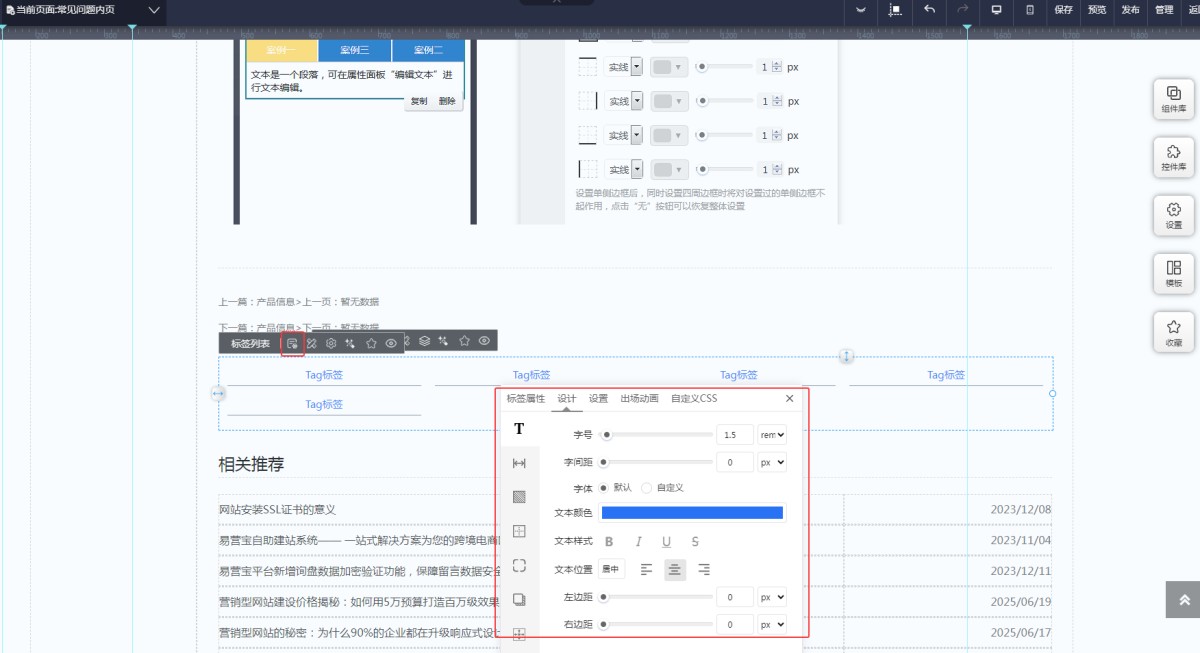
Task: Switch to the 标签属性 tab
Action: pyautogui.click(x=525, y=398)
